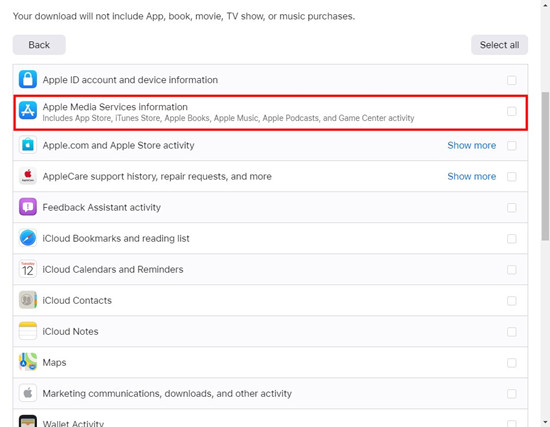Show more for AppleCare support history
The height and width of the screenshot is (427, 550).
(471, 176)
